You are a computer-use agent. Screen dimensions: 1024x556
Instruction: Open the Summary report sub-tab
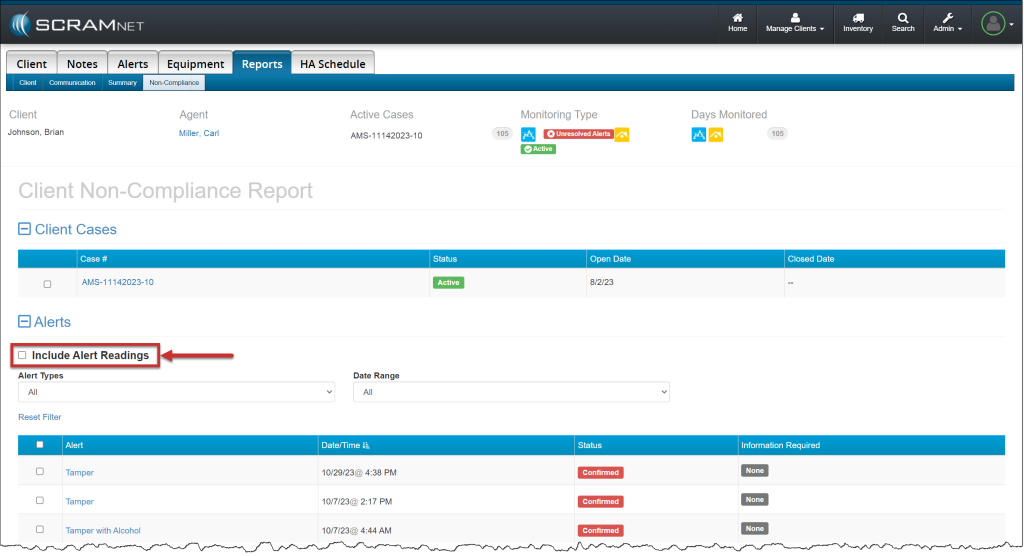coord(122,82)
